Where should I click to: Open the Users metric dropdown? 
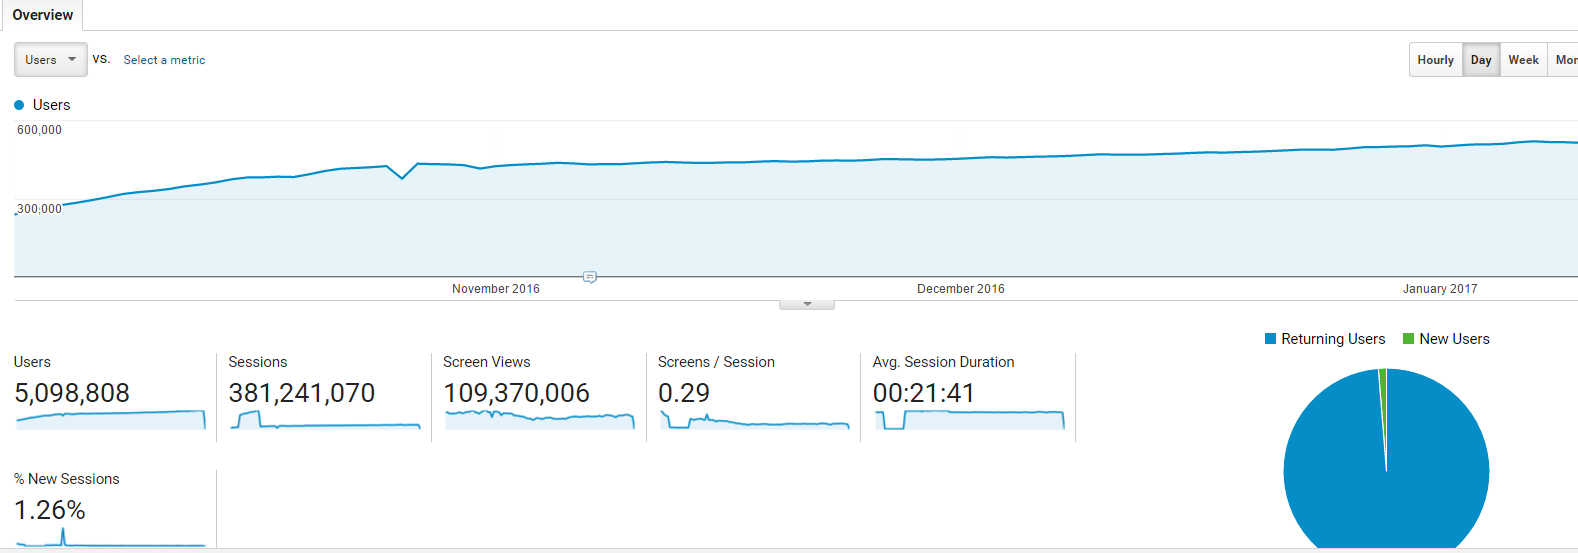tap(51, 60)
